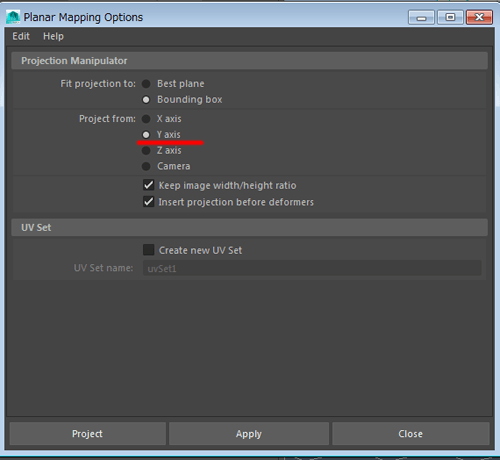Viewport: 500px width, 460px height.
Task: Enable Create new UV Set checkbox
Action: pyautogui.click(x=149, y=250)
